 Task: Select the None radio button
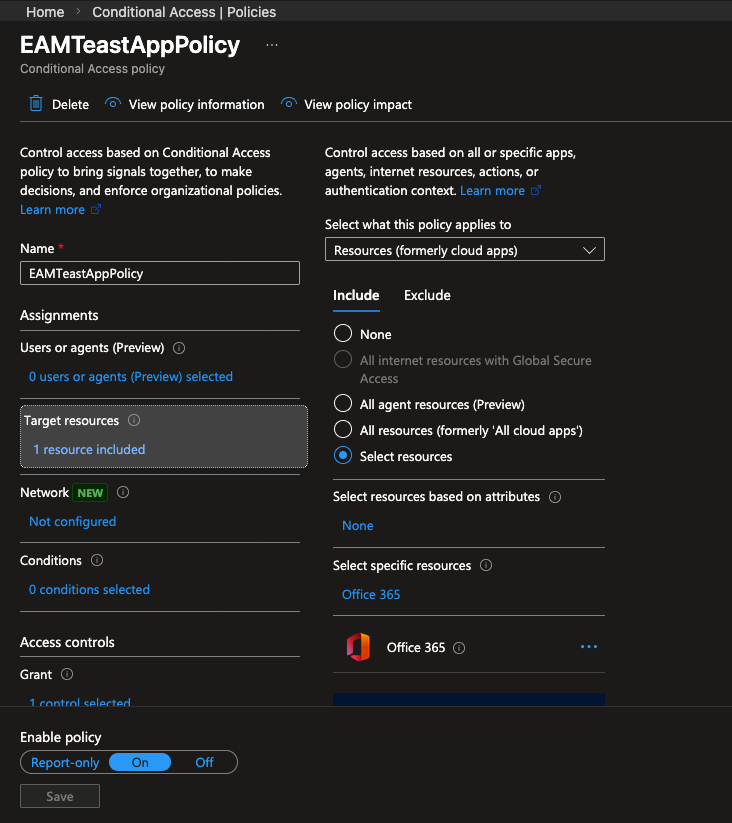click(x=343, y=333)
